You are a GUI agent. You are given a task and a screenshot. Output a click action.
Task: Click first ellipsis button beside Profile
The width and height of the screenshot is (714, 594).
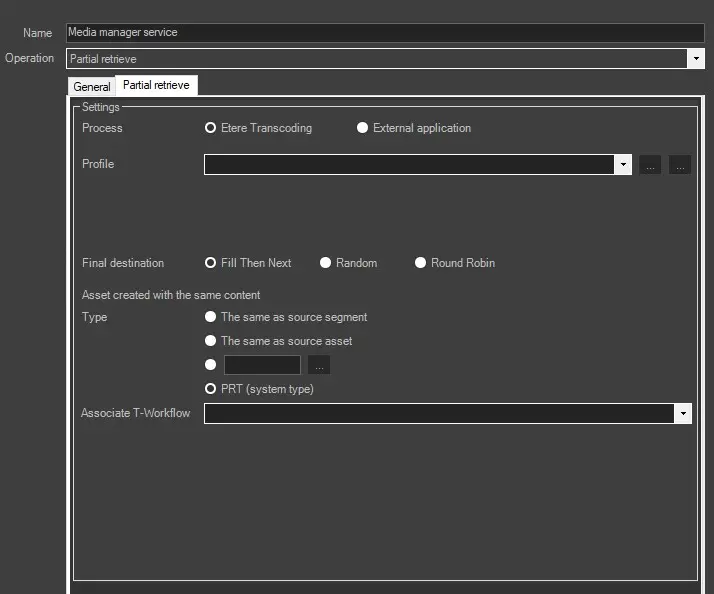coord(650,166)
